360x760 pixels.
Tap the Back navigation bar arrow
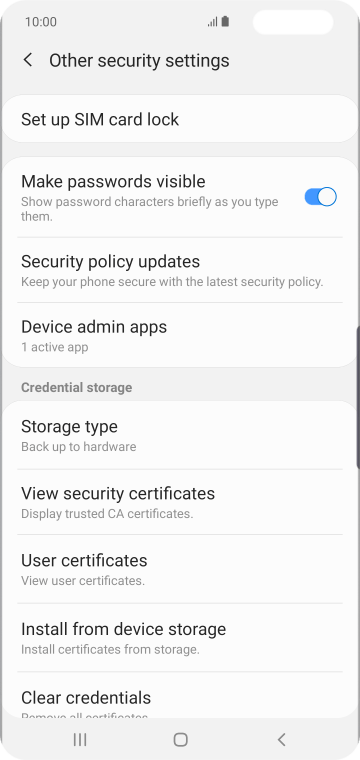click(x=282, y=739)
